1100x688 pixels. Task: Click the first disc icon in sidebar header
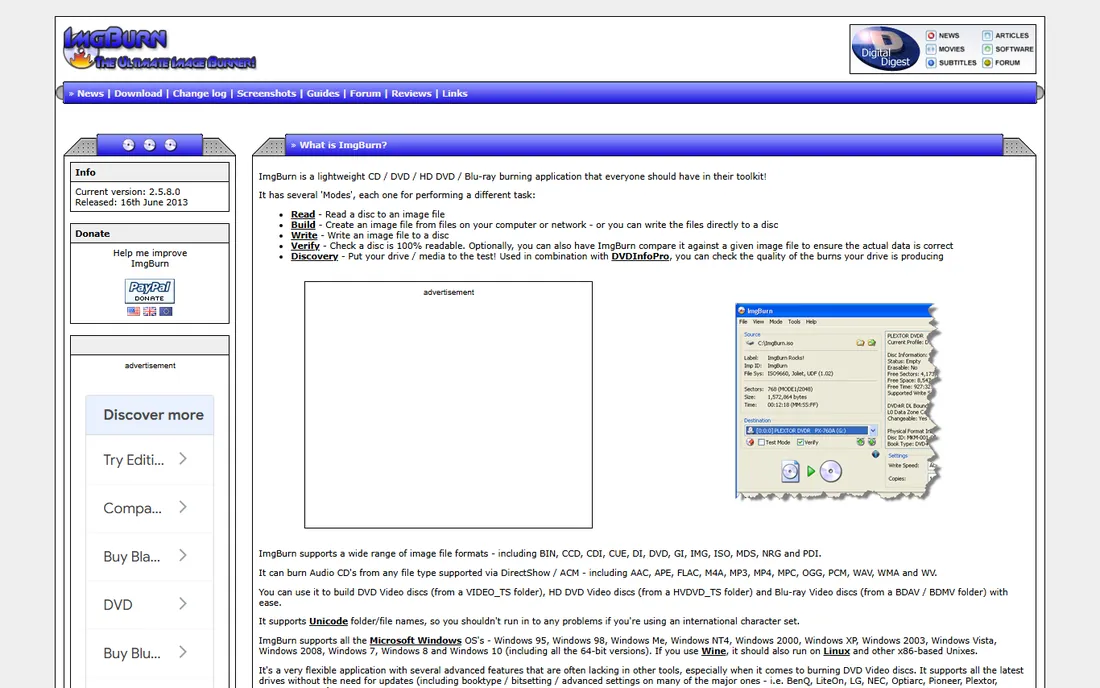point(128,145)
